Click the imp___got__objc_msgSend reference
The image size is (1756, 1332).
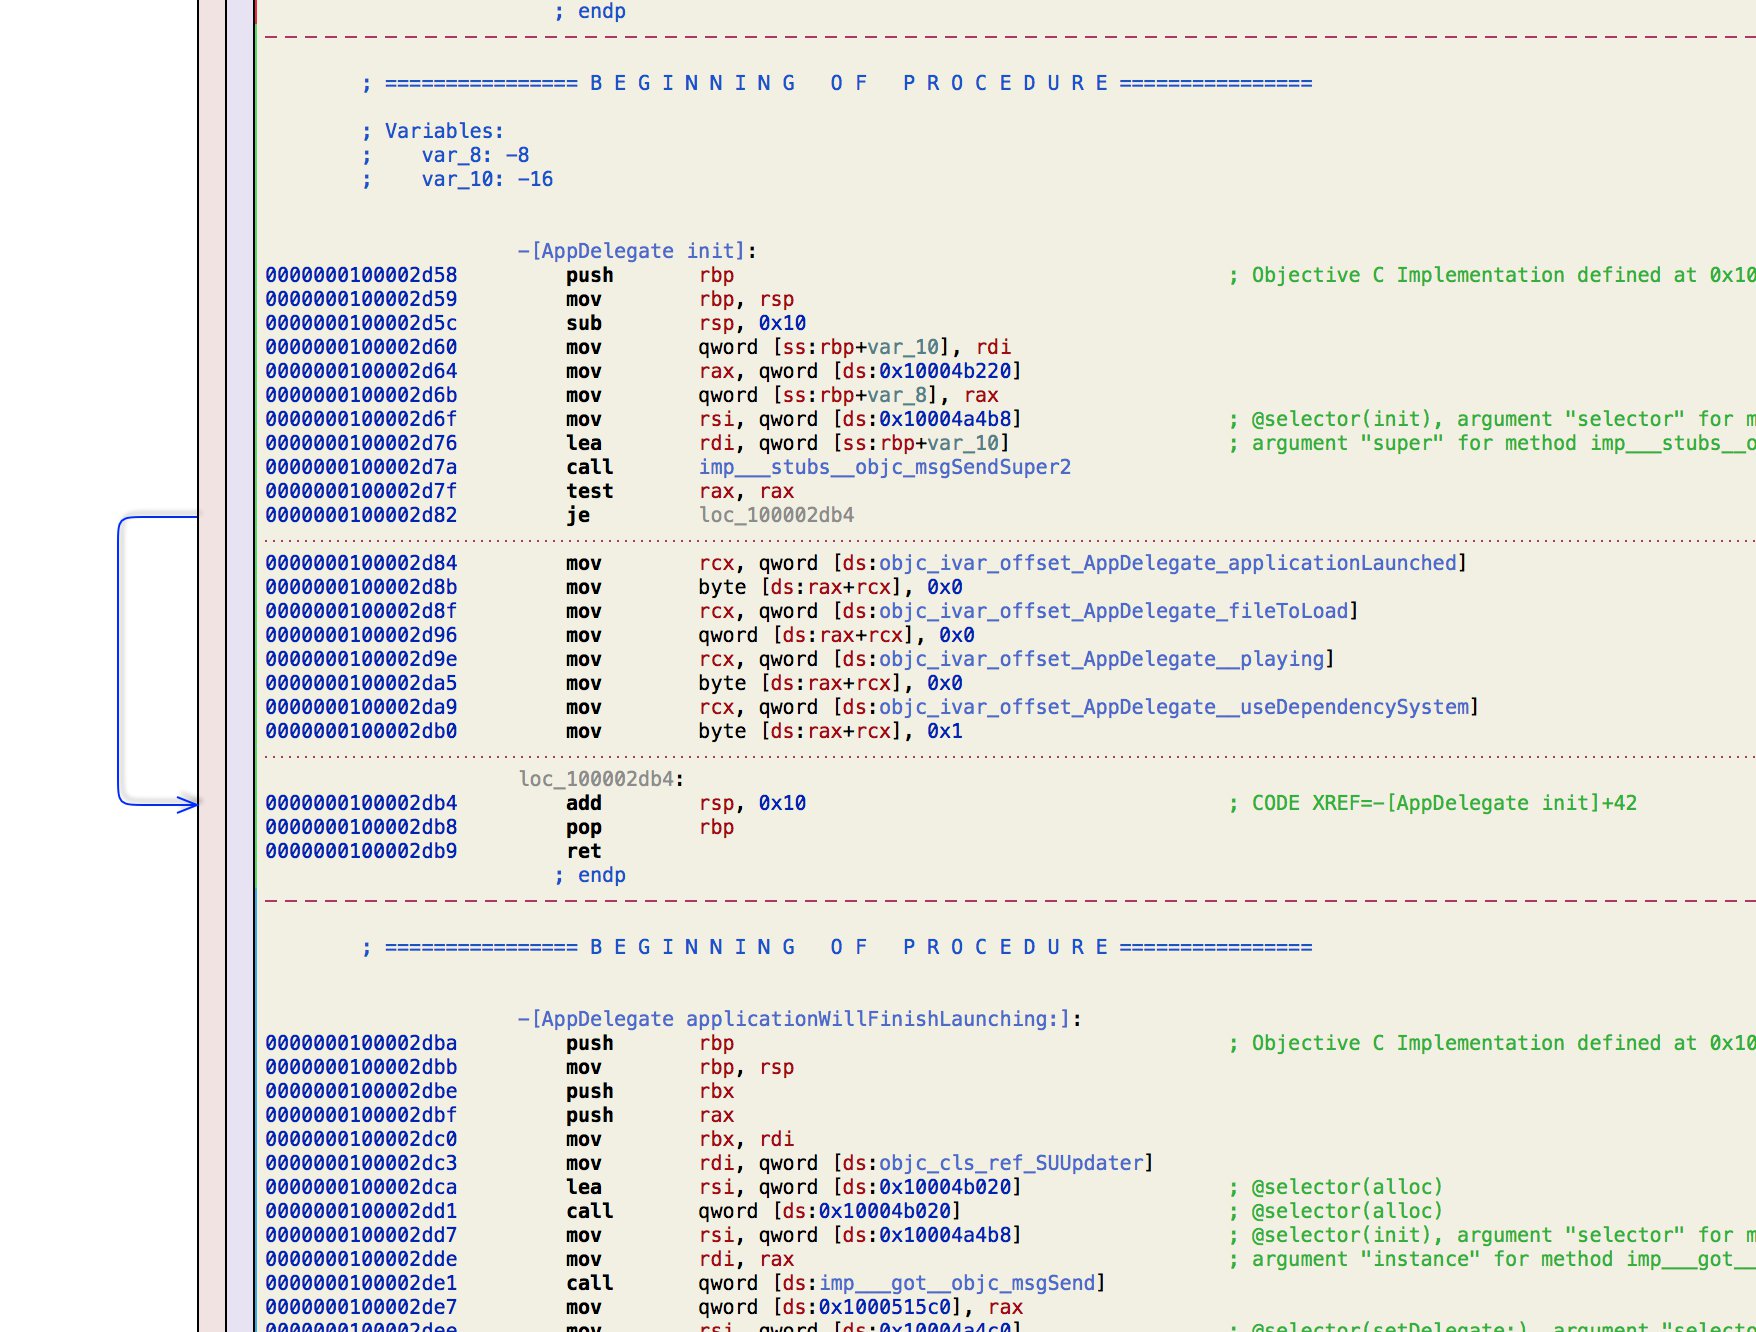pos(957,1283)
